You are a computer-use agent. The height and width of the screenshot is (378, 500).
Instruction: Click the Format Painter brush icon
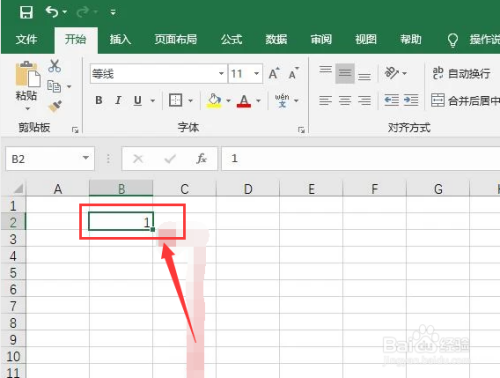point(55,106)
